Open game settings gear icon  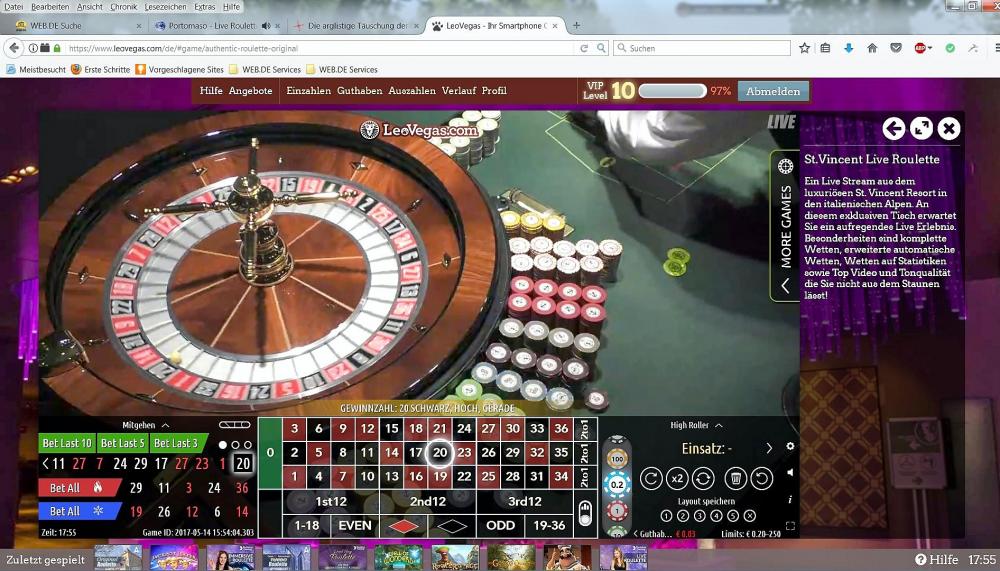[790, 447]
